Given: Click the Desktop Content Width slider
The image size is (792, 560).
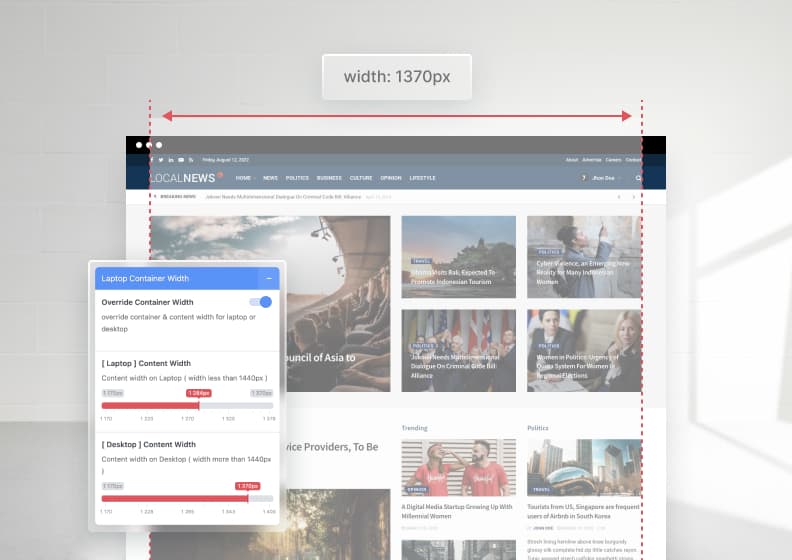Looking at the screenshot, I should coord(187,498).
